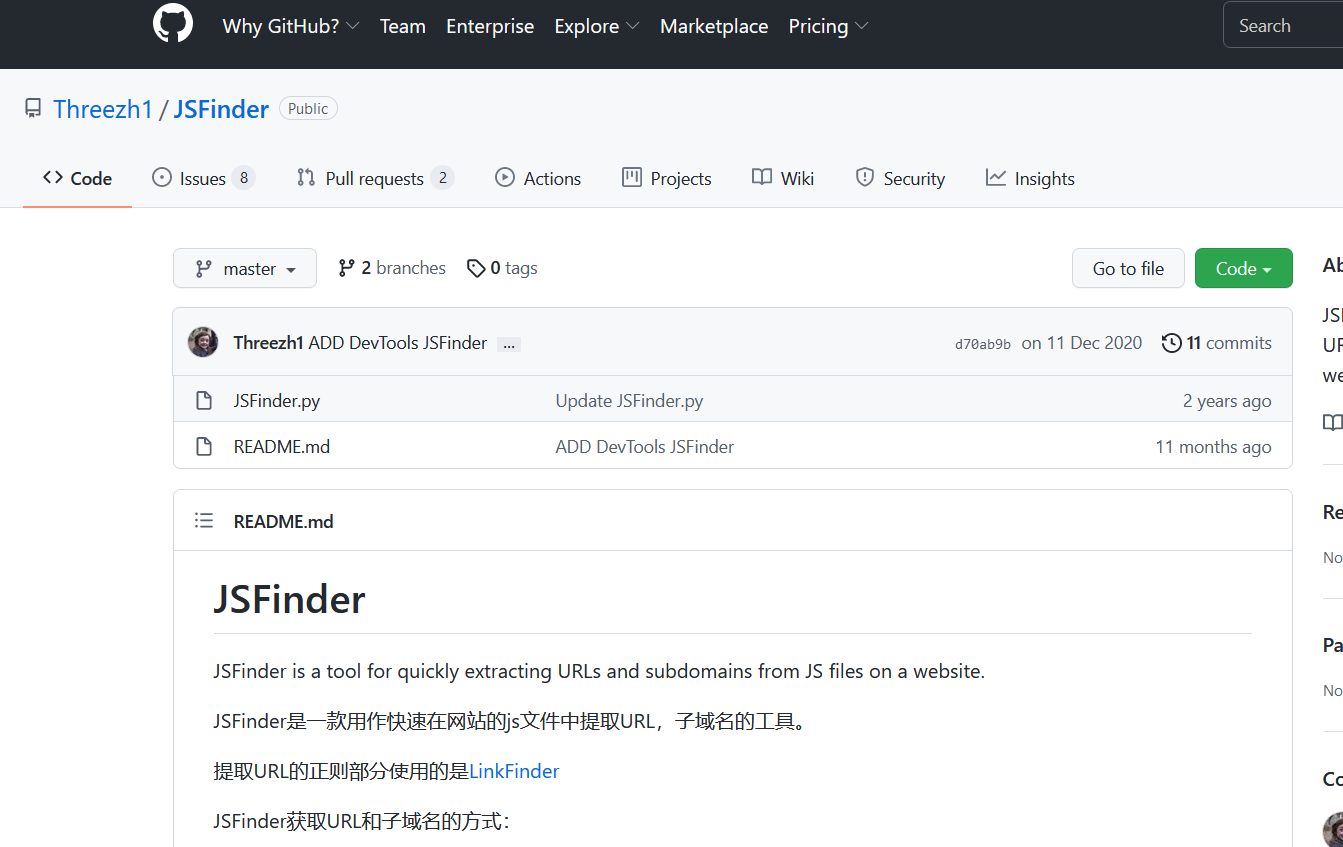Select the Code tab
Screen dimensions: 1343x847
point(77,178)
